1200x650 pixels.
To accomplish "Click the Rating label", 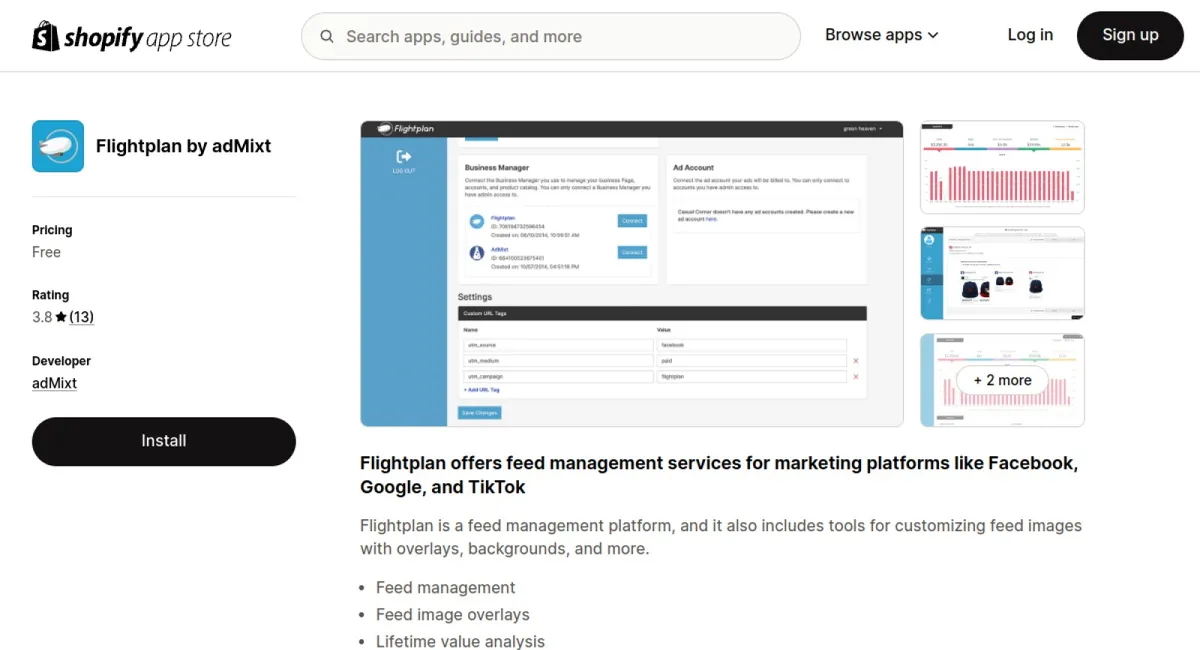I will (50, 295).
